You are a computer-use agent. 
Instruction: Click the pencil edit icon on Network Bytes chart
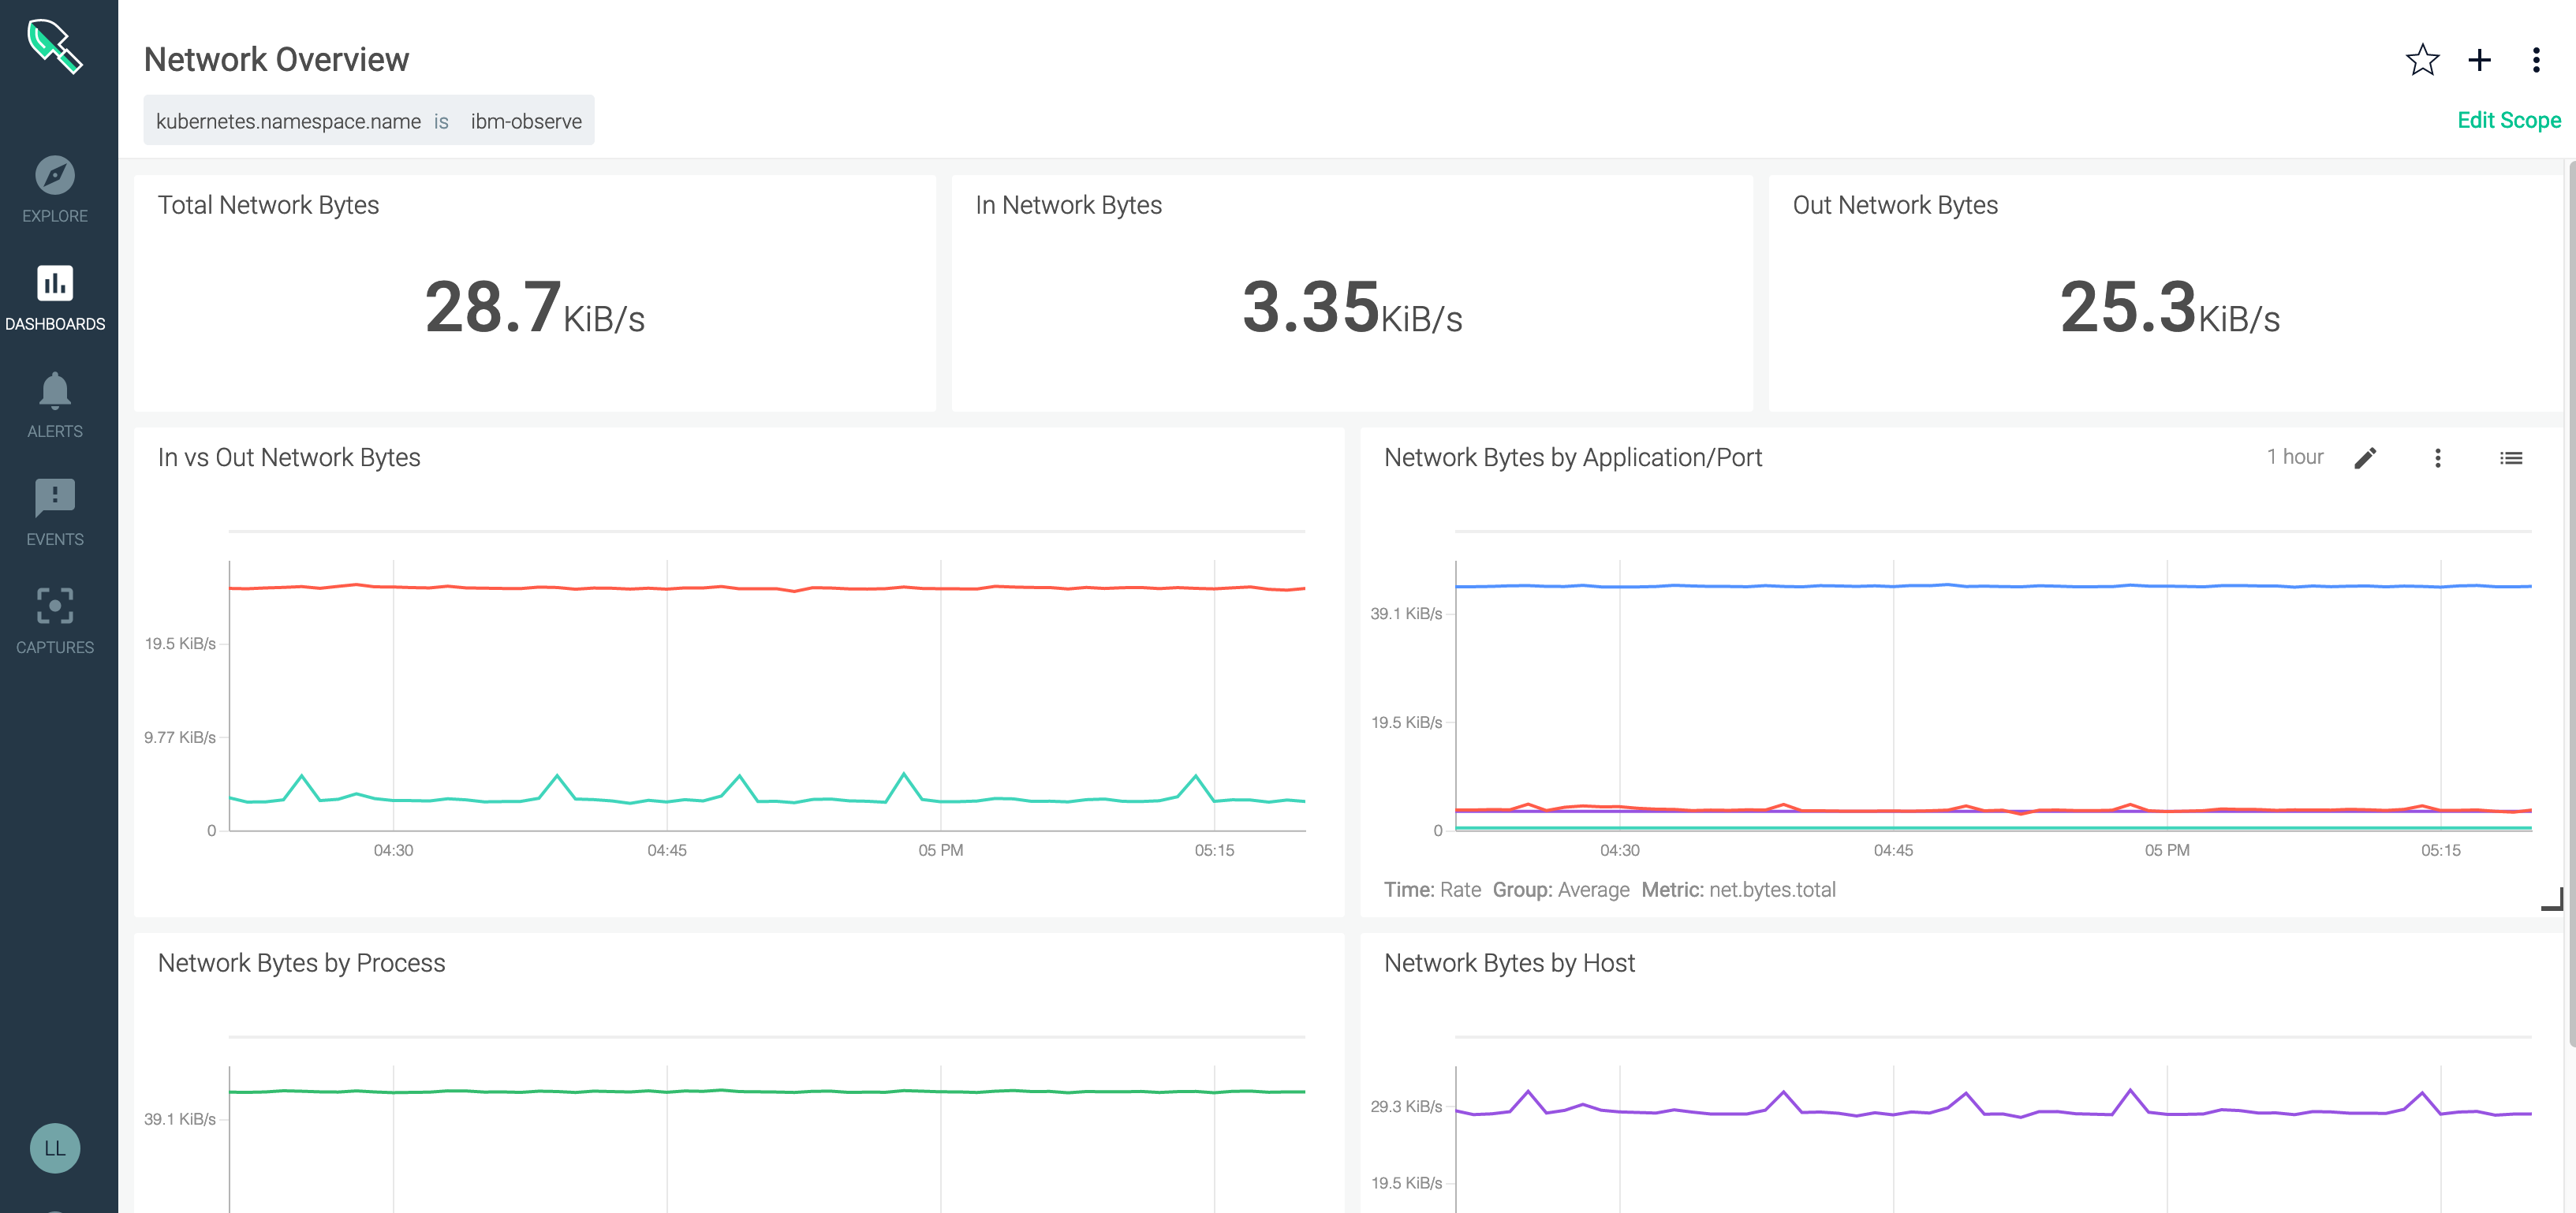click(x=2365, y=458)
